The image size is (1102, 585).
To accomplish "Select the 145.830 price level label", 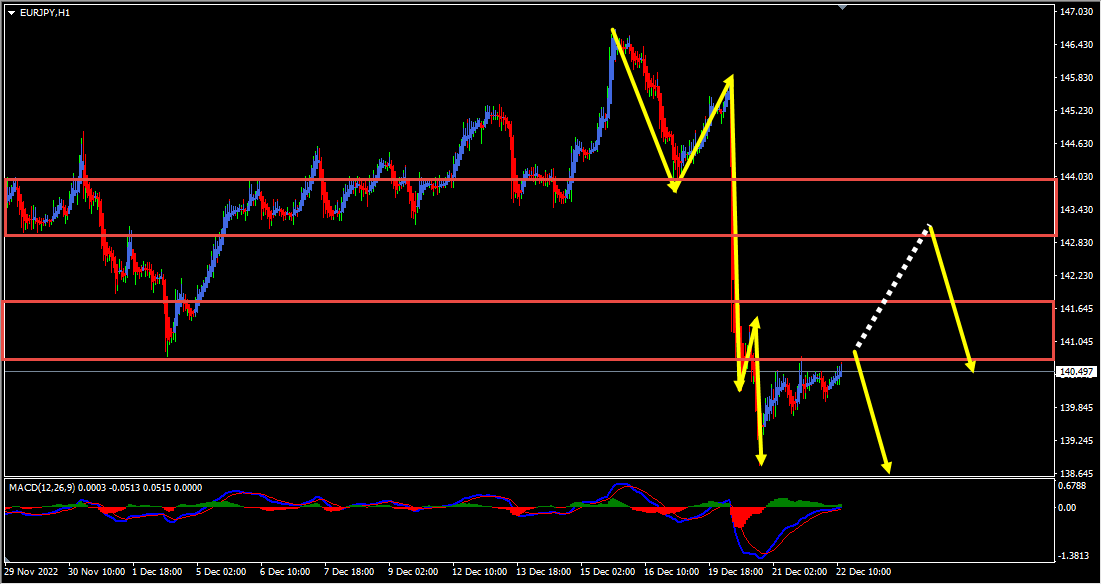I will pyautogui.click(x=1075, y=77).
